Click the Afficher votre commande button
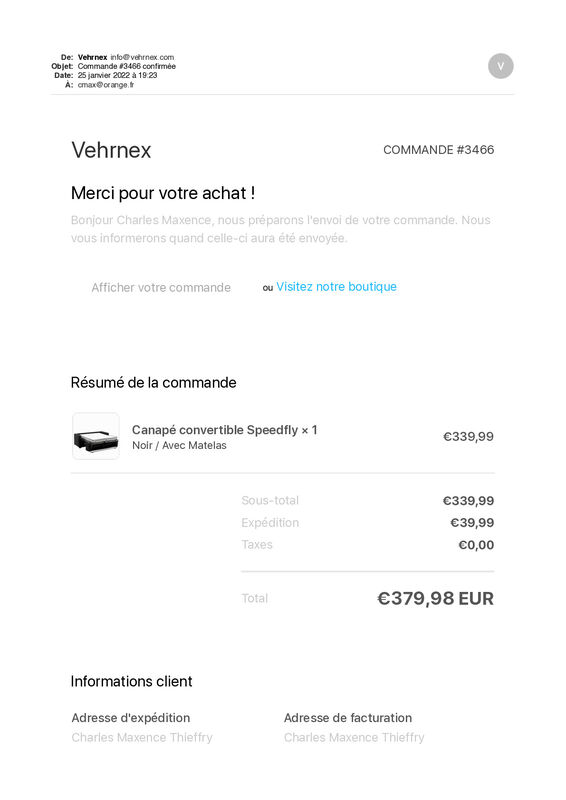566x800 pixels. (161, 287)
